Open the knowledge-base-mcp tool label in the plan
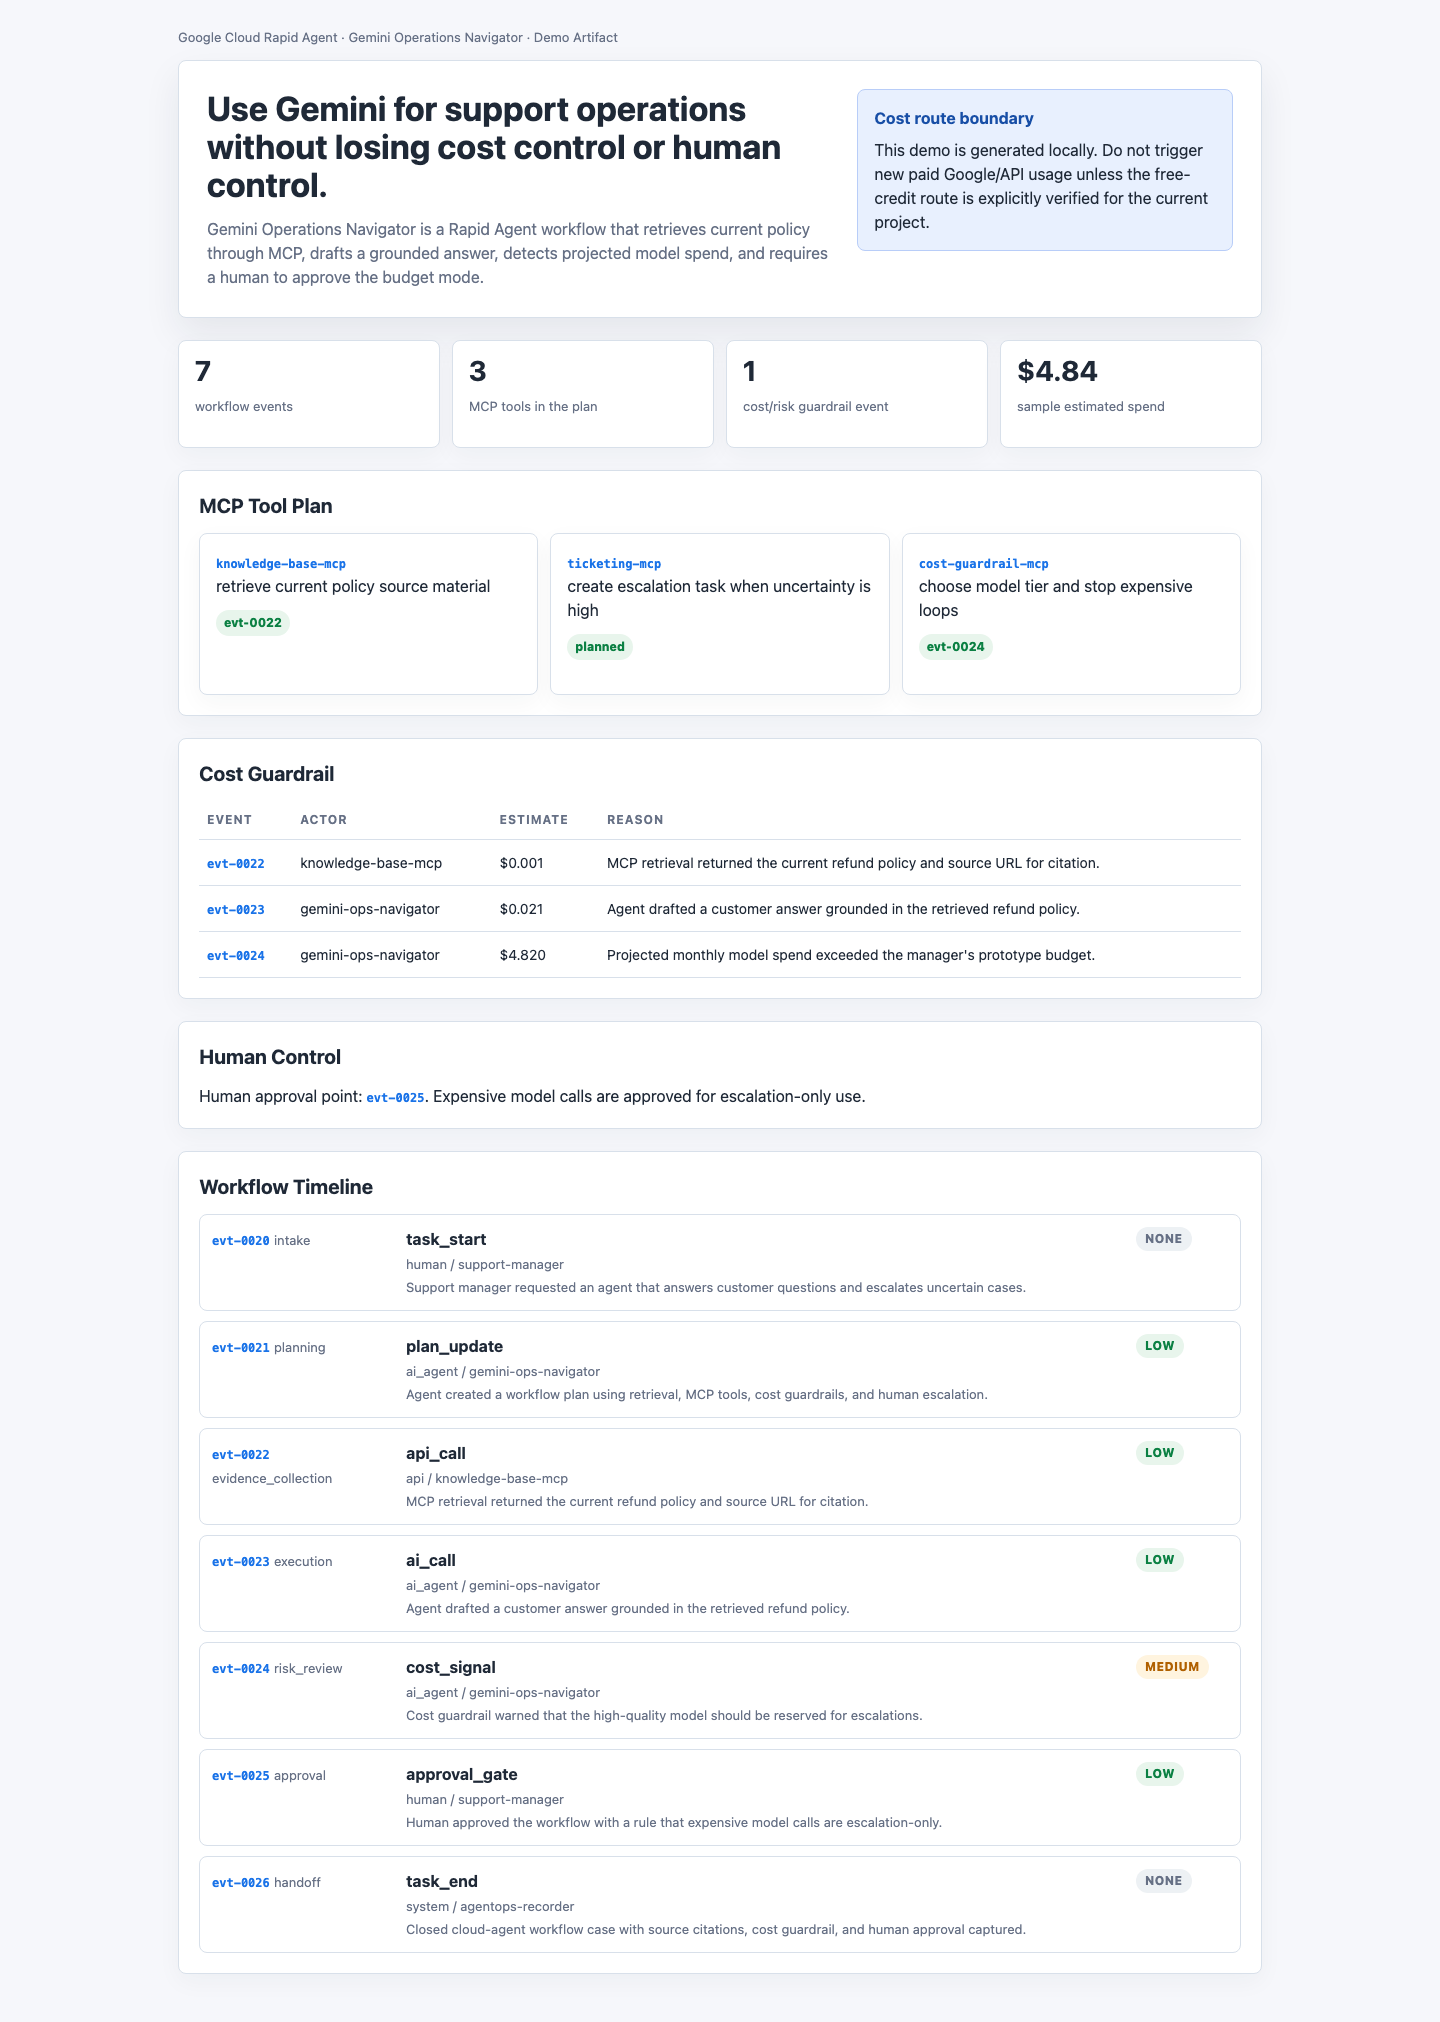The height and width of the screenshot is (2022, 1440). pyautogui.click(x=281, y=564)
